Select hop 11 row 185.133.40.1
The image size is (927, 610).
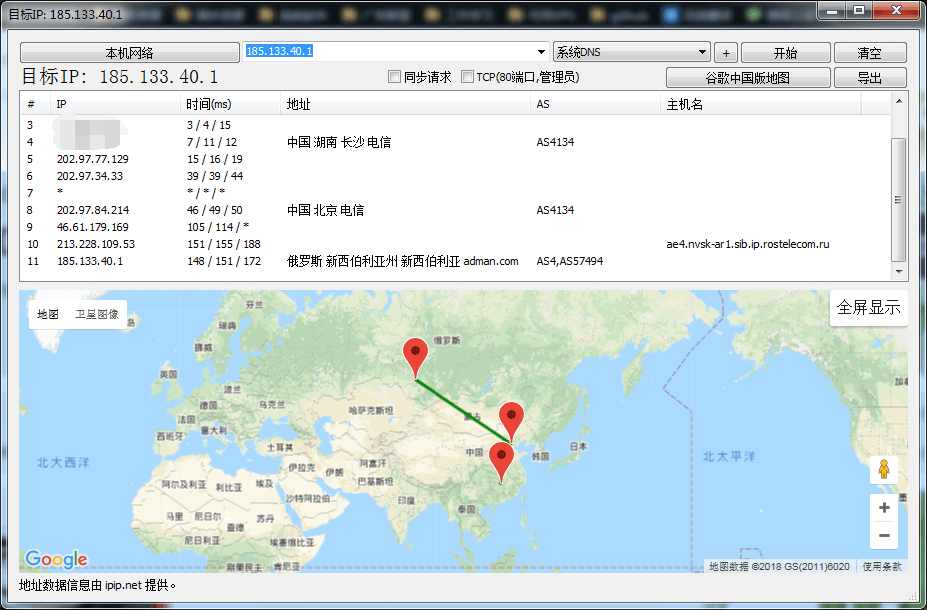point(90,261)
